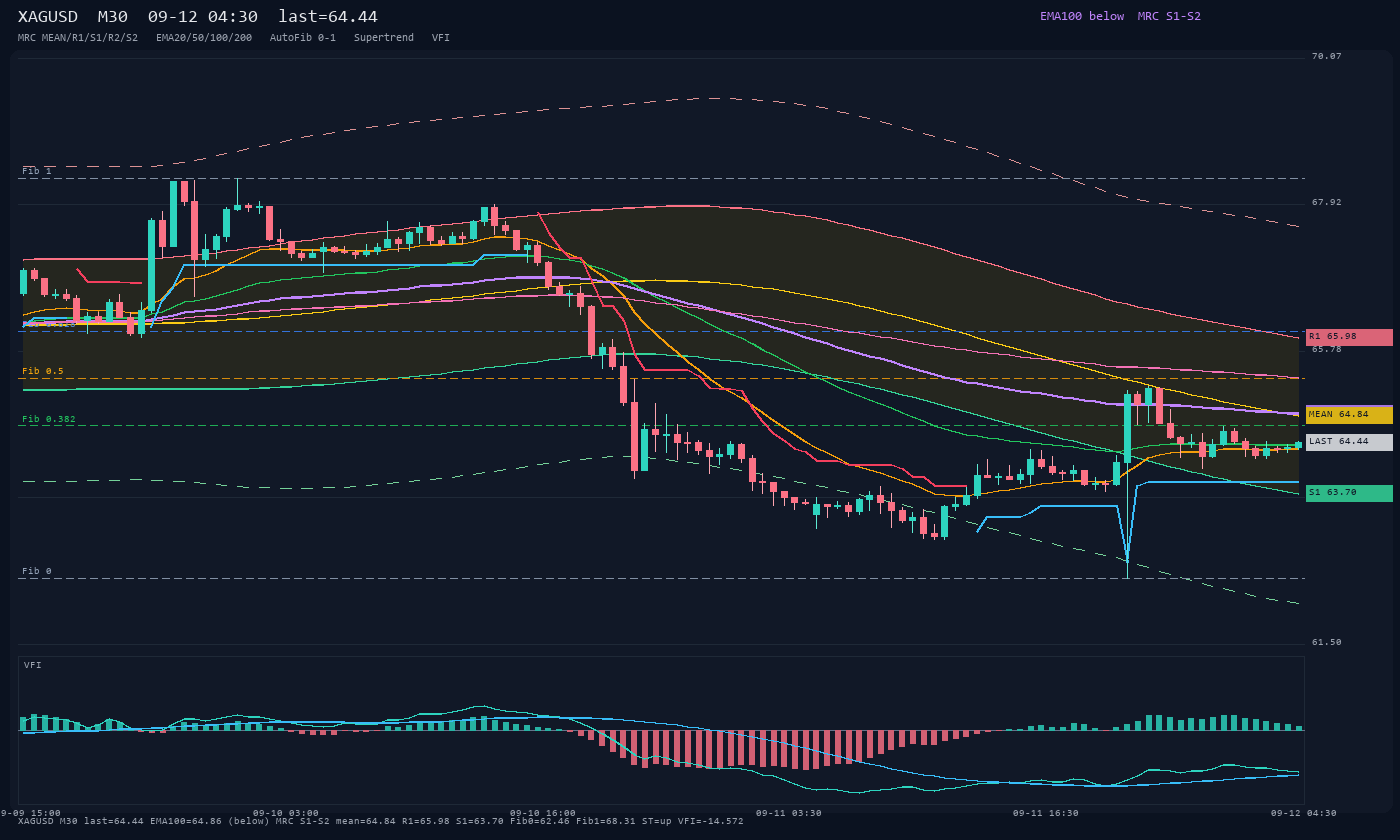
Task: Select the Fib 0.5 level label
Action: [x=43, y=371]
